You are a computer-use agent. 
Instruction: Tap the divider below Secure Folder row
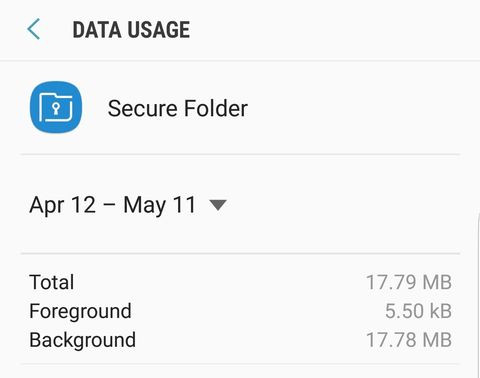[x=240, y=155]
